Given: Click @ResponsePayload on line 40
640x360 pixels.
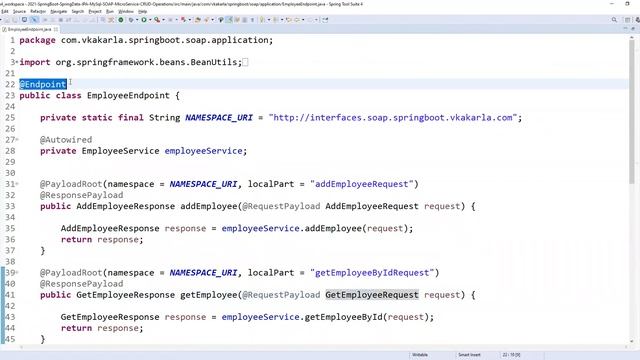Looking at the screenshot, I should coord(82,284).
